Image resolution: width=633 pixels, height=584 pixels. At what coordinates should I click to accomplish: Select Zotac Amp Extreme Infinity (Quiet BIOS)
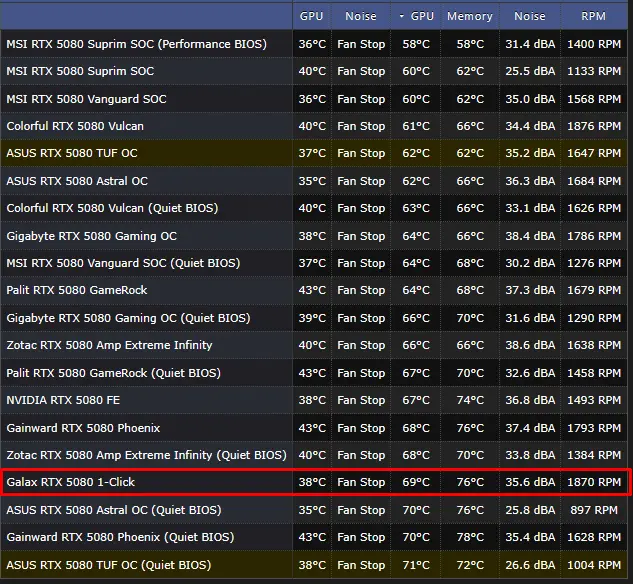(147, 455)
